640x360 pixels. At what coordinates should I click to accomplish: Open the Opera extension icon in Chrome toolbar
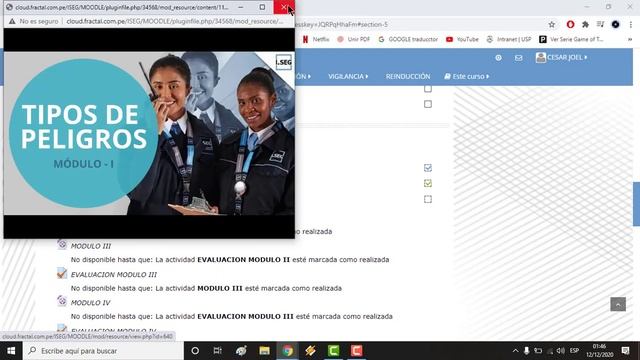[570, 24]
